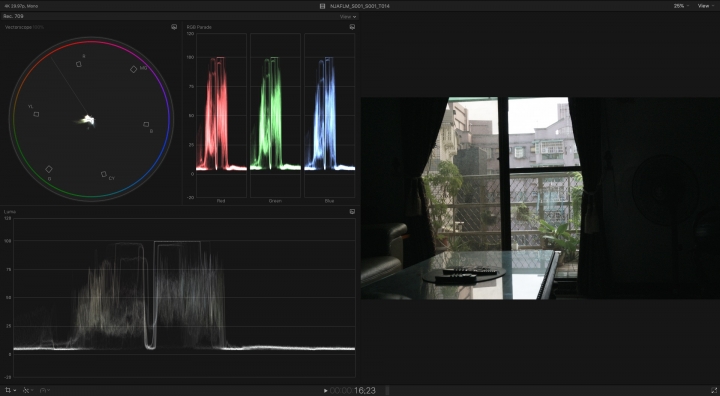Click the 4K 29.97p, Mono format text
Screen dimensions: 720x396
pos(21,6)
